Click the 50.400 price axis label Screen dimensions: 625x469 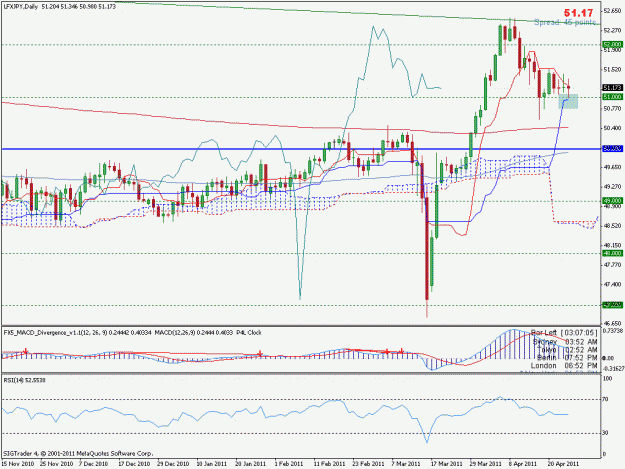pyautogui.click(x=613, y=128)
